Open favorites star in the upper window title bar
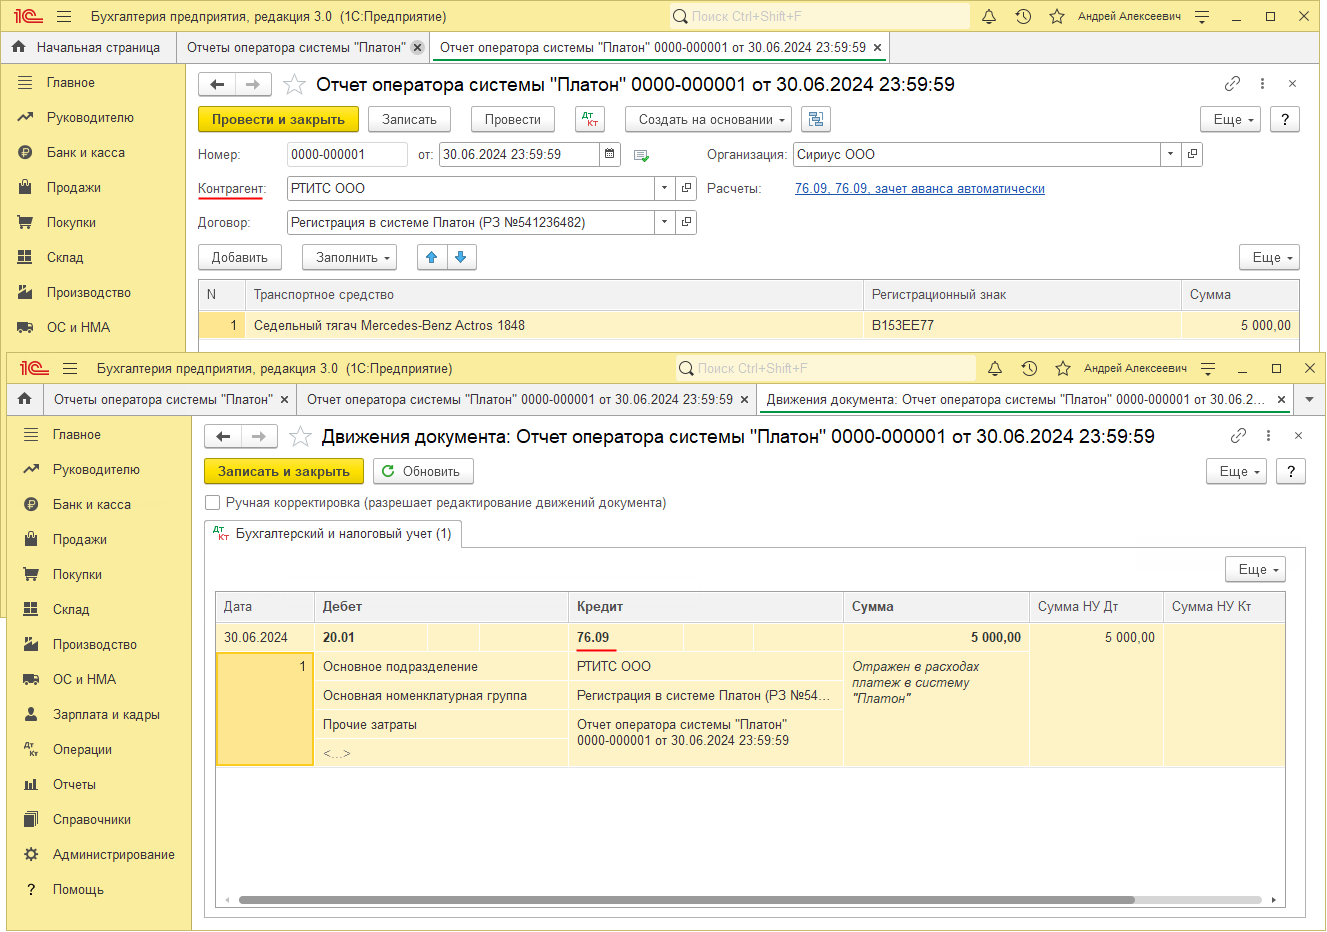 [x=1057, y=16]
